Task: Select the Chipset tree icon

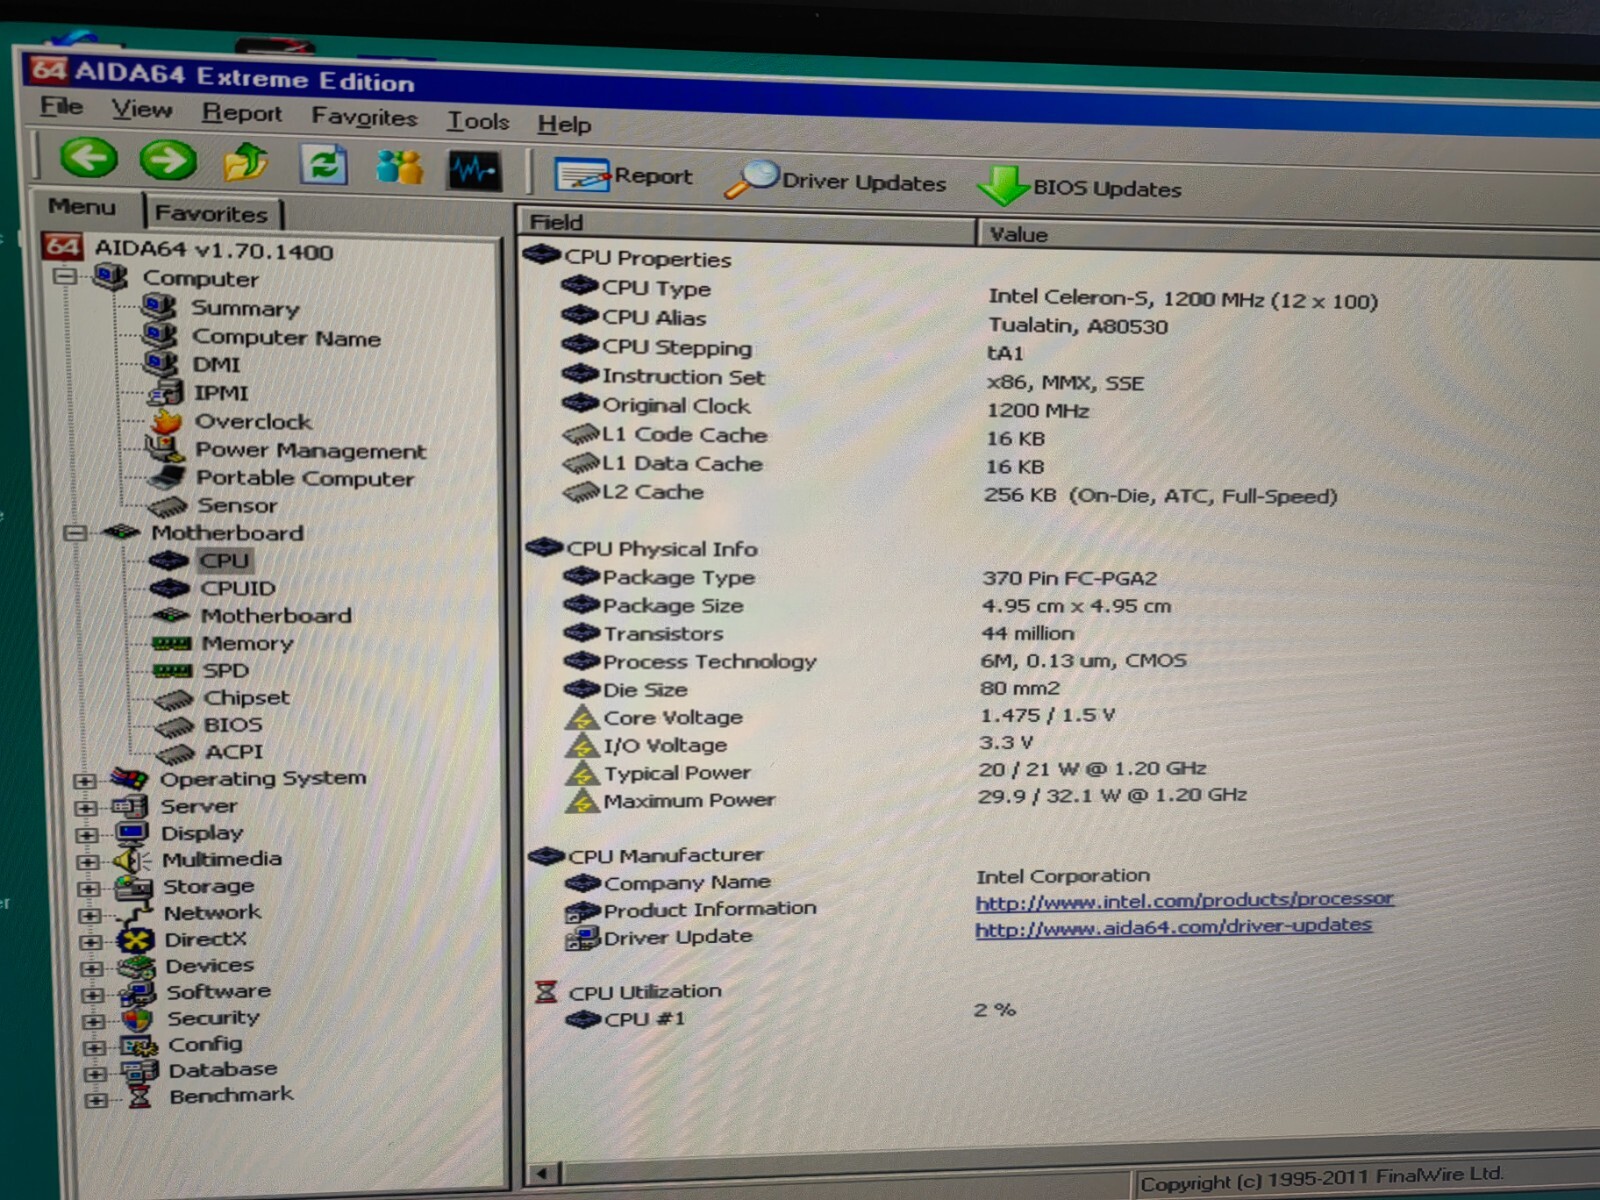Action: 174,698
